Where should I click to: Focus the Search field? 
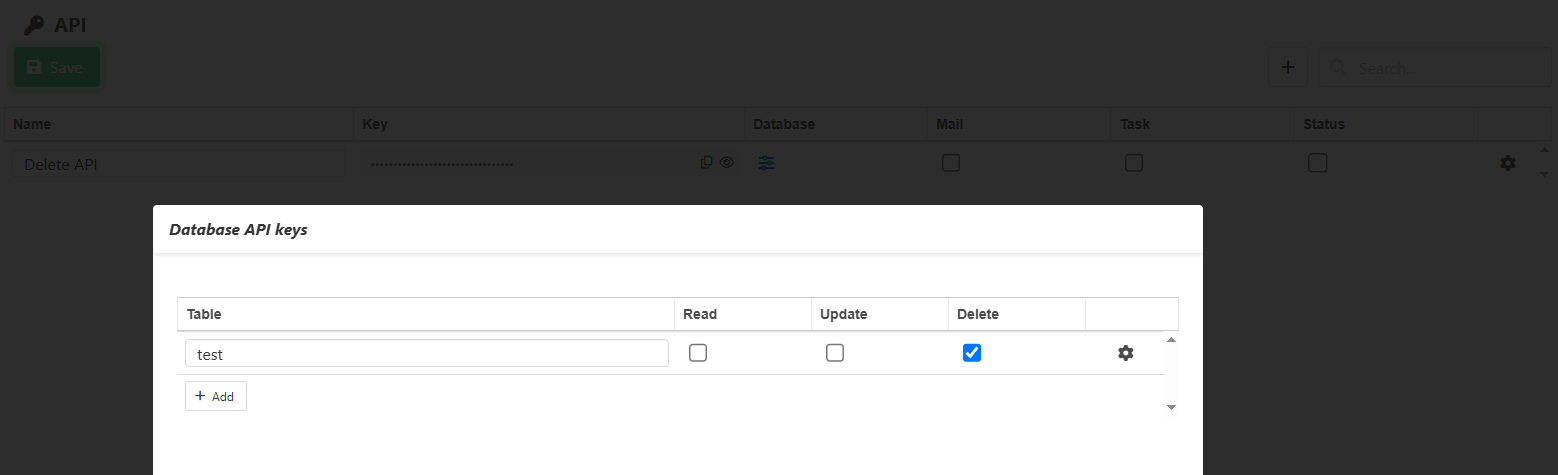tap(1434, 67)
